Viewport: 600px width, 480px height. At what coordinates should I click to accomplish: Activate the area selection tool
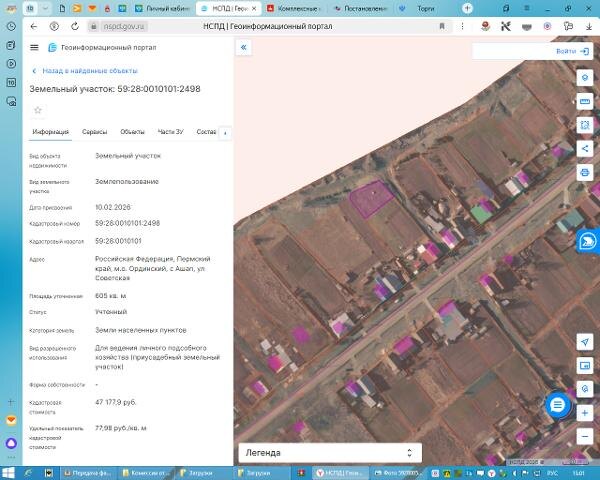[x=584, y=125]
